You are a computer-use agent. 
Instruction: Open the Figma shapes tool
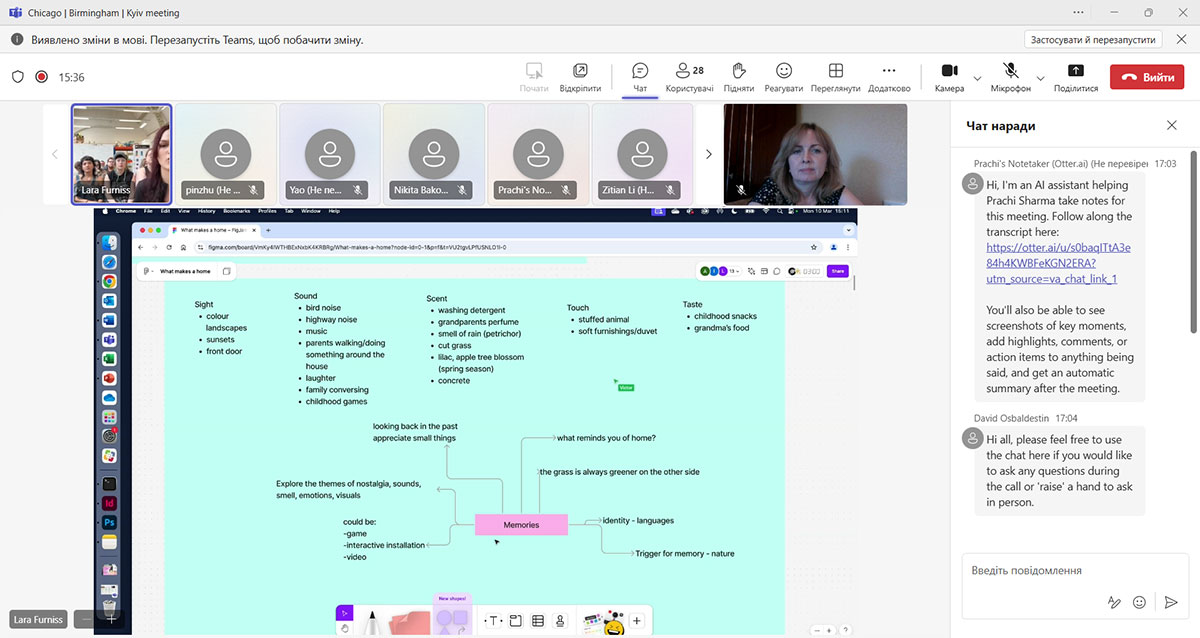tap(451, 622)
